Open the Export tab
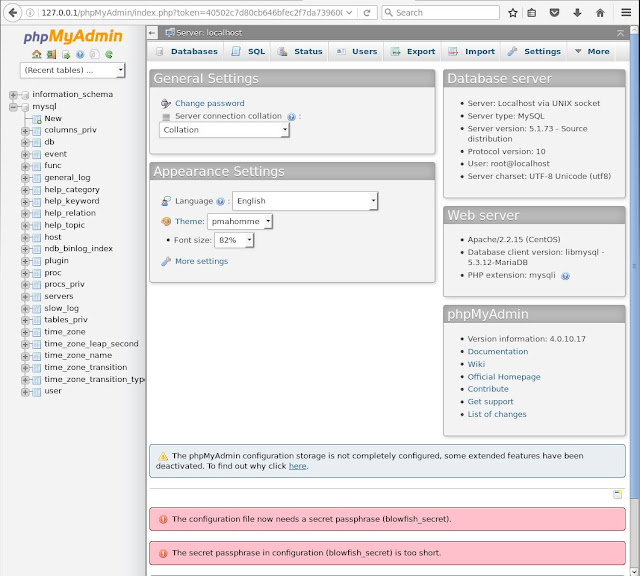Image resolution: width=640 pixels, height=576 pixels. (413, 51)
